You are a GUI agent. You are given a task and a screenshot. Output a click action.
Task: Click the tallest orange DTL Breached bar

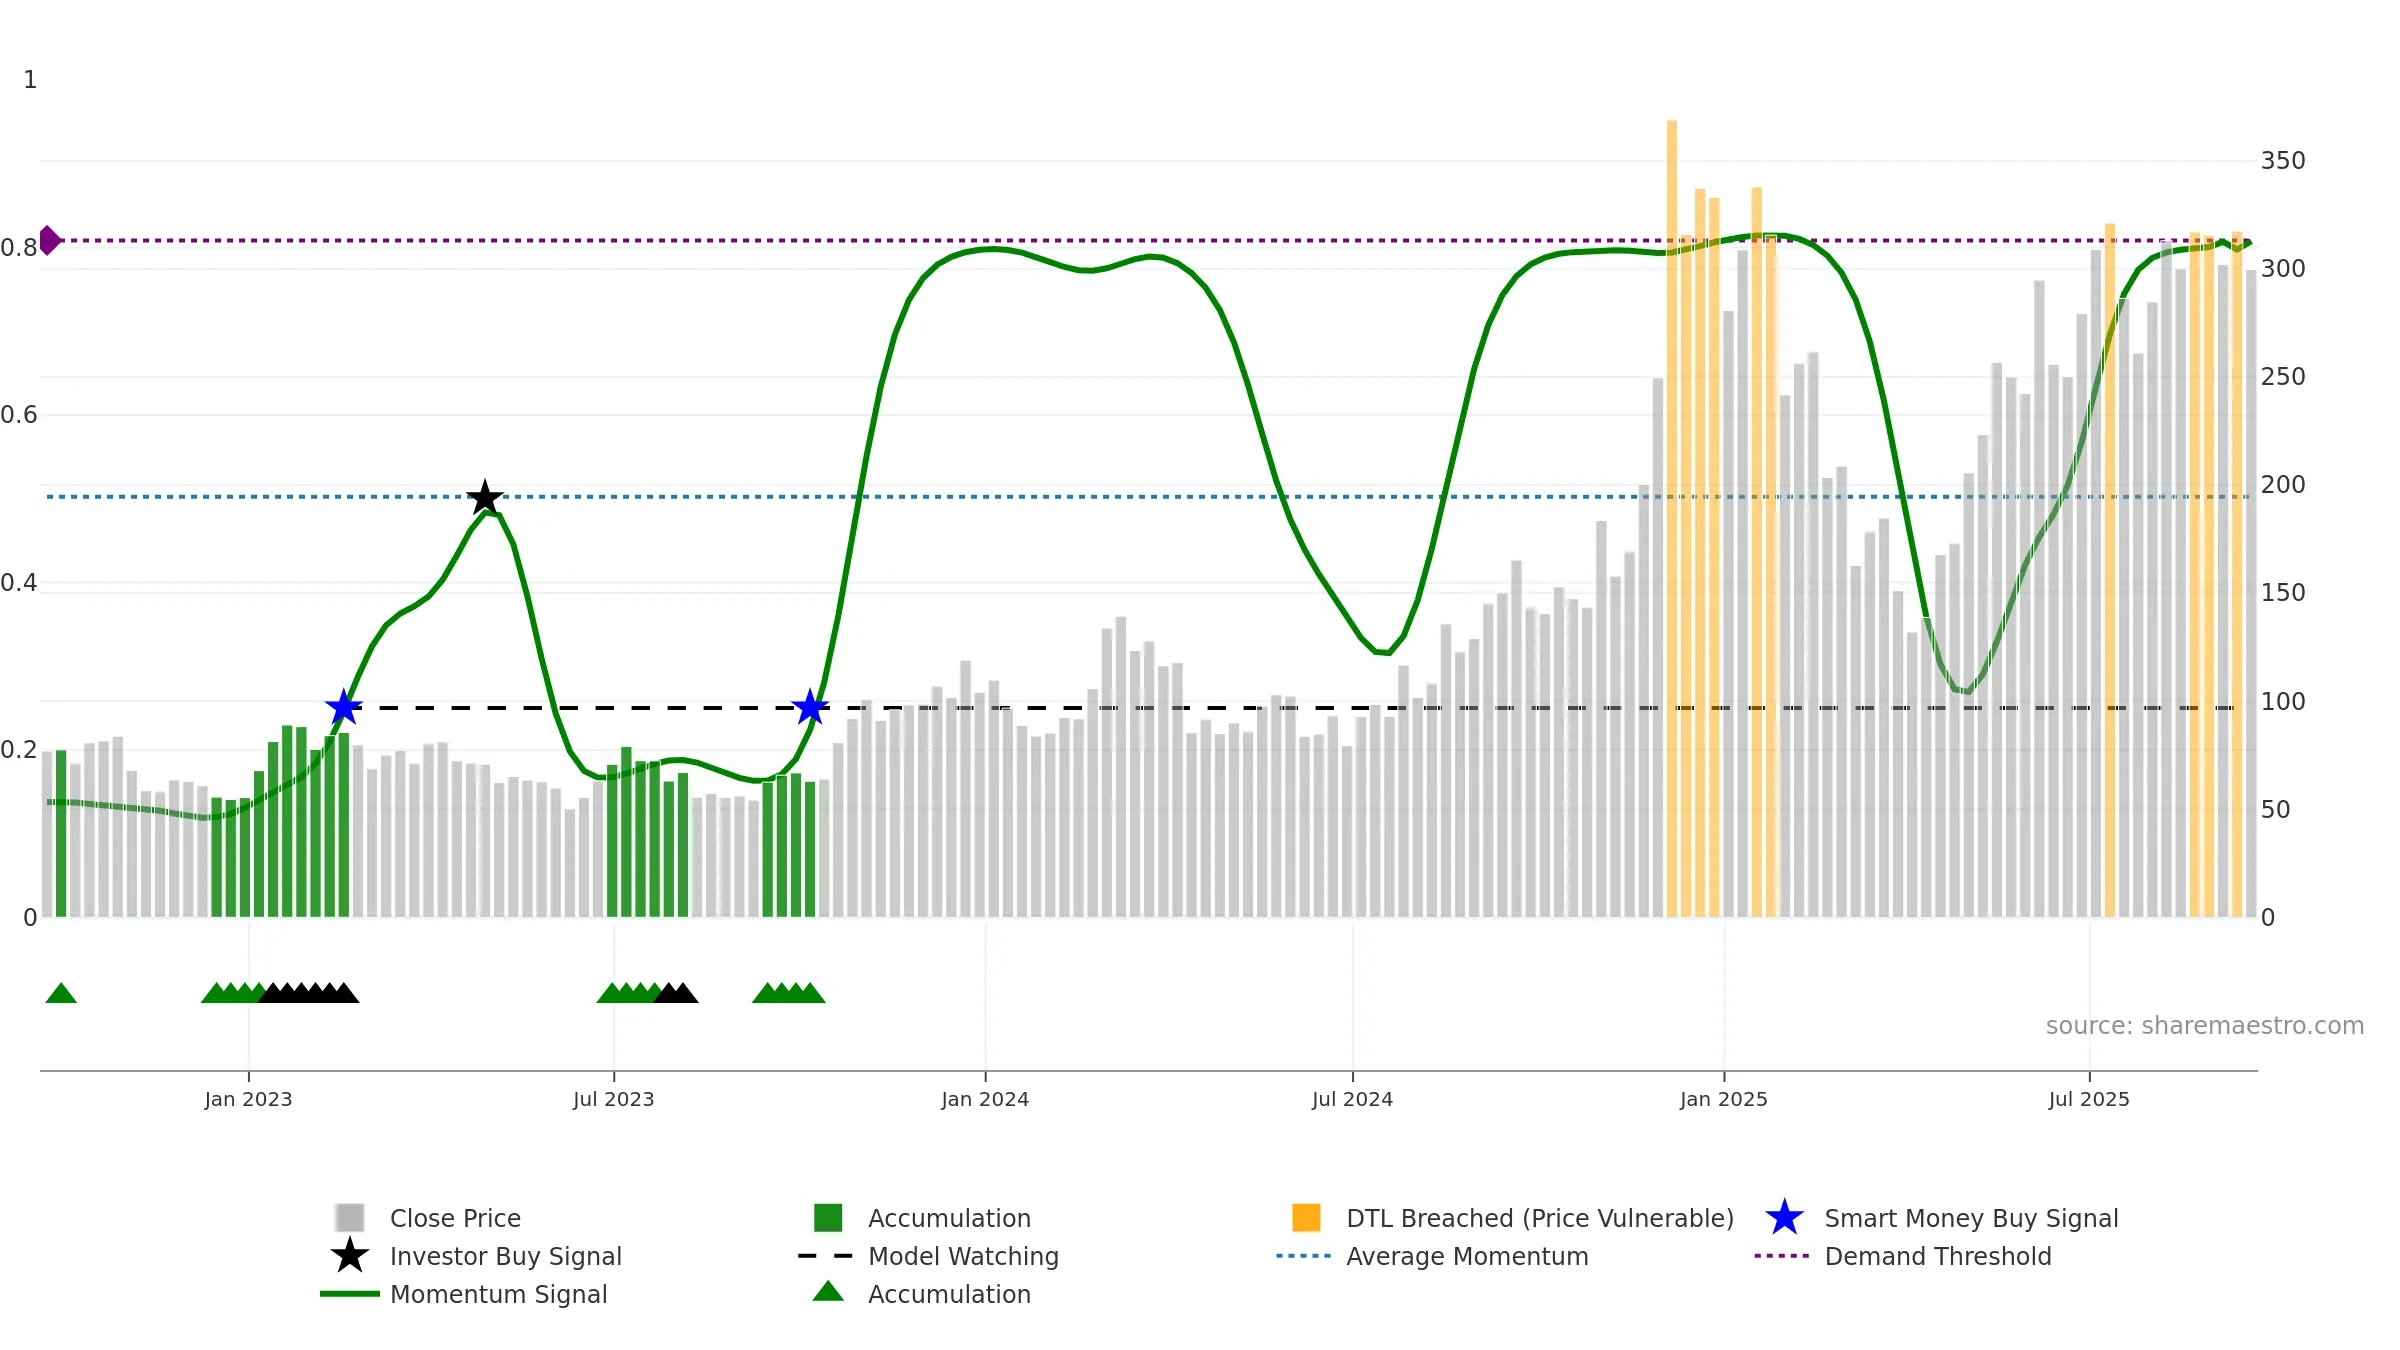click(x=1672, y=518)
